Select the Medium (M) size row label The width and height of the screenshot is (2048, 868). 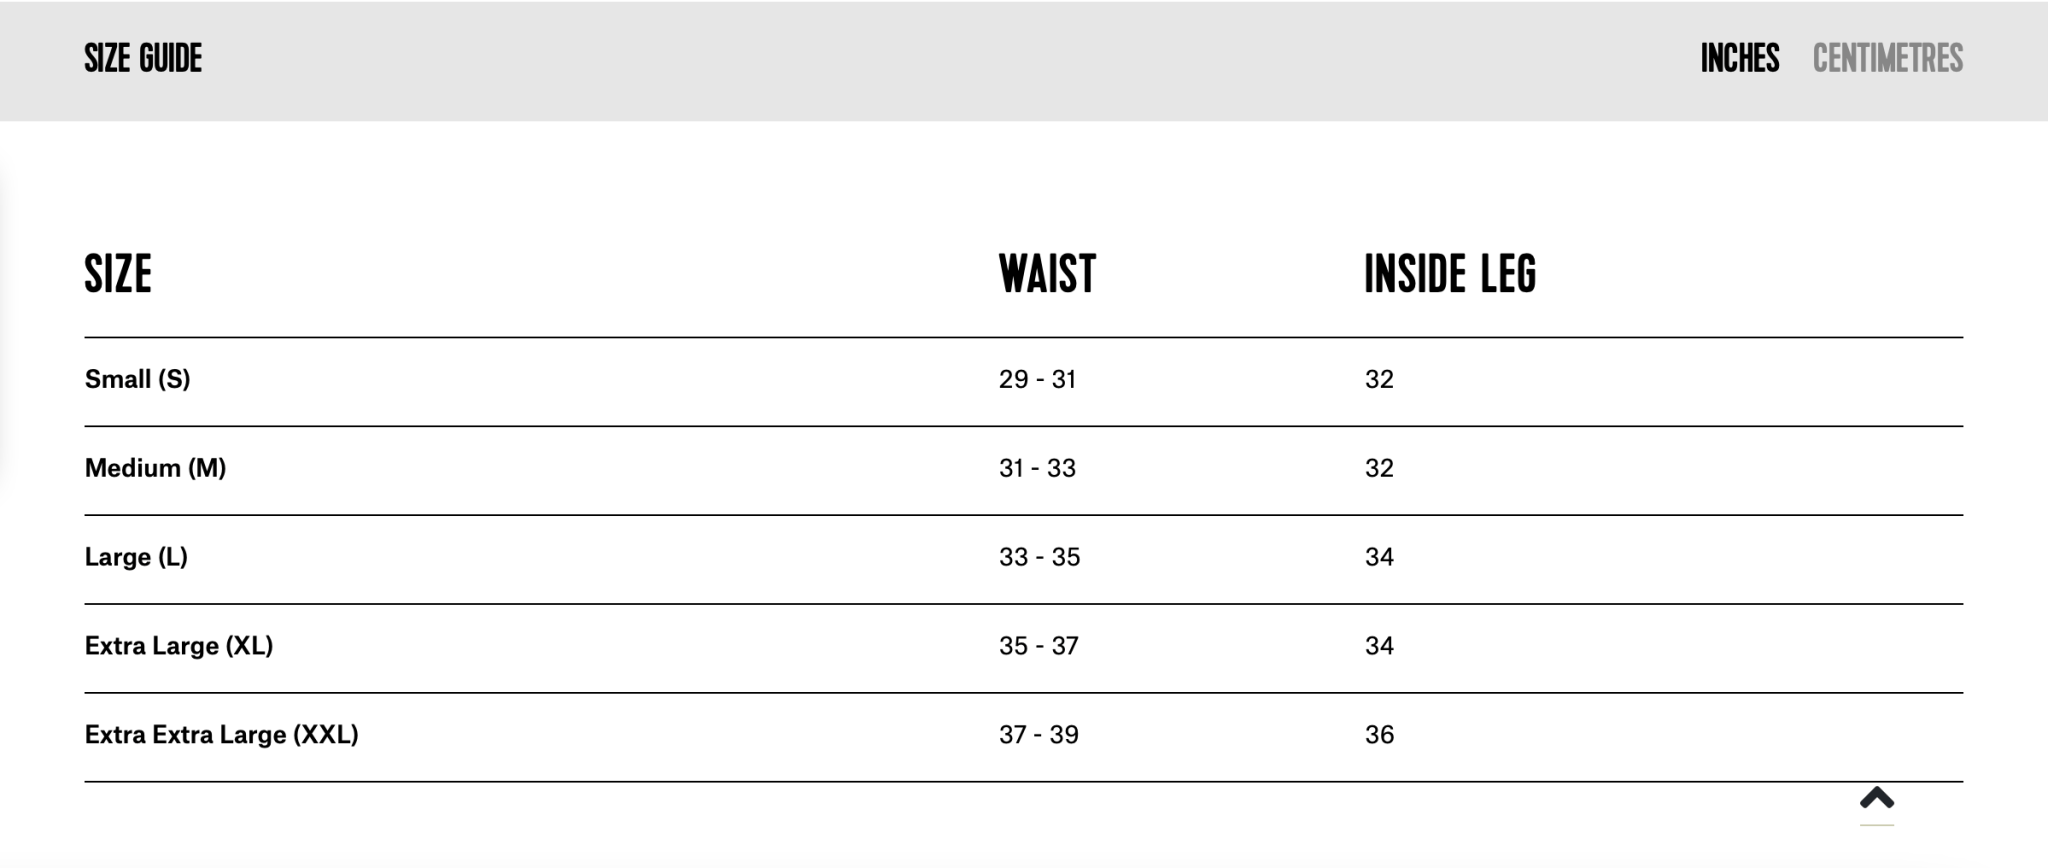coord(155,468)
